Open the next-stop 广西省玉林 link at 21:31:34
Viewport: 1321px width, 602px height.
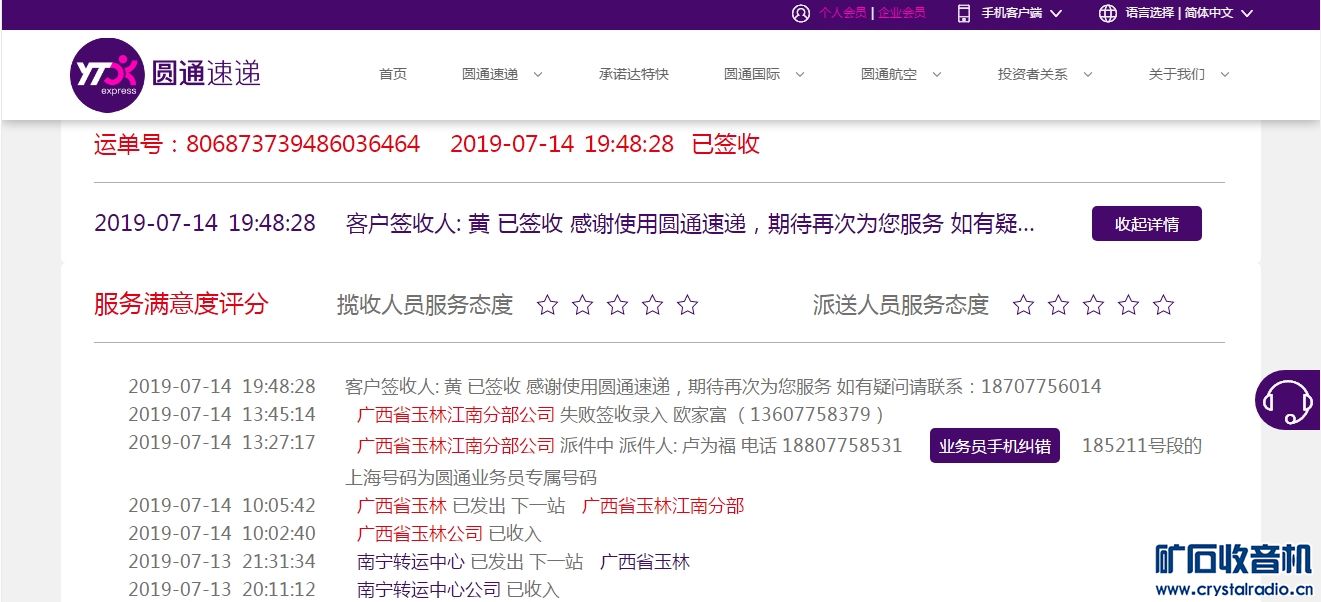645,562
